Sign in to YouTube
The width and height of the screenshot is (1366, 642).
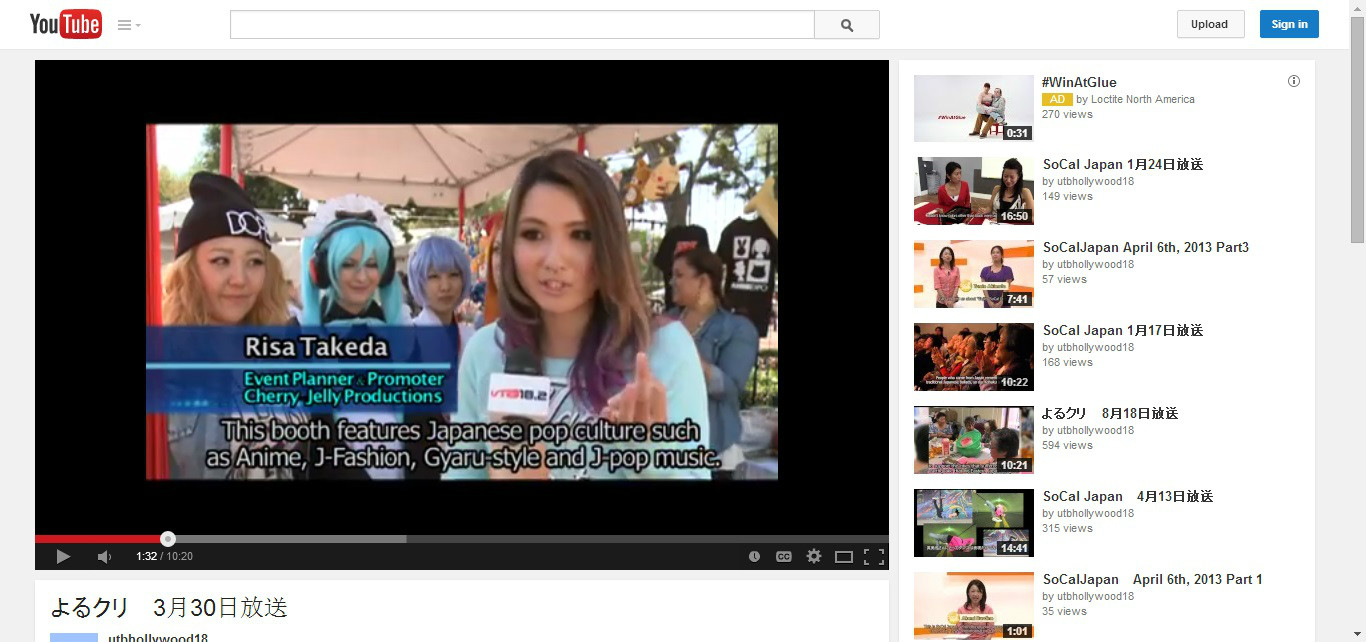point(1289,24)
